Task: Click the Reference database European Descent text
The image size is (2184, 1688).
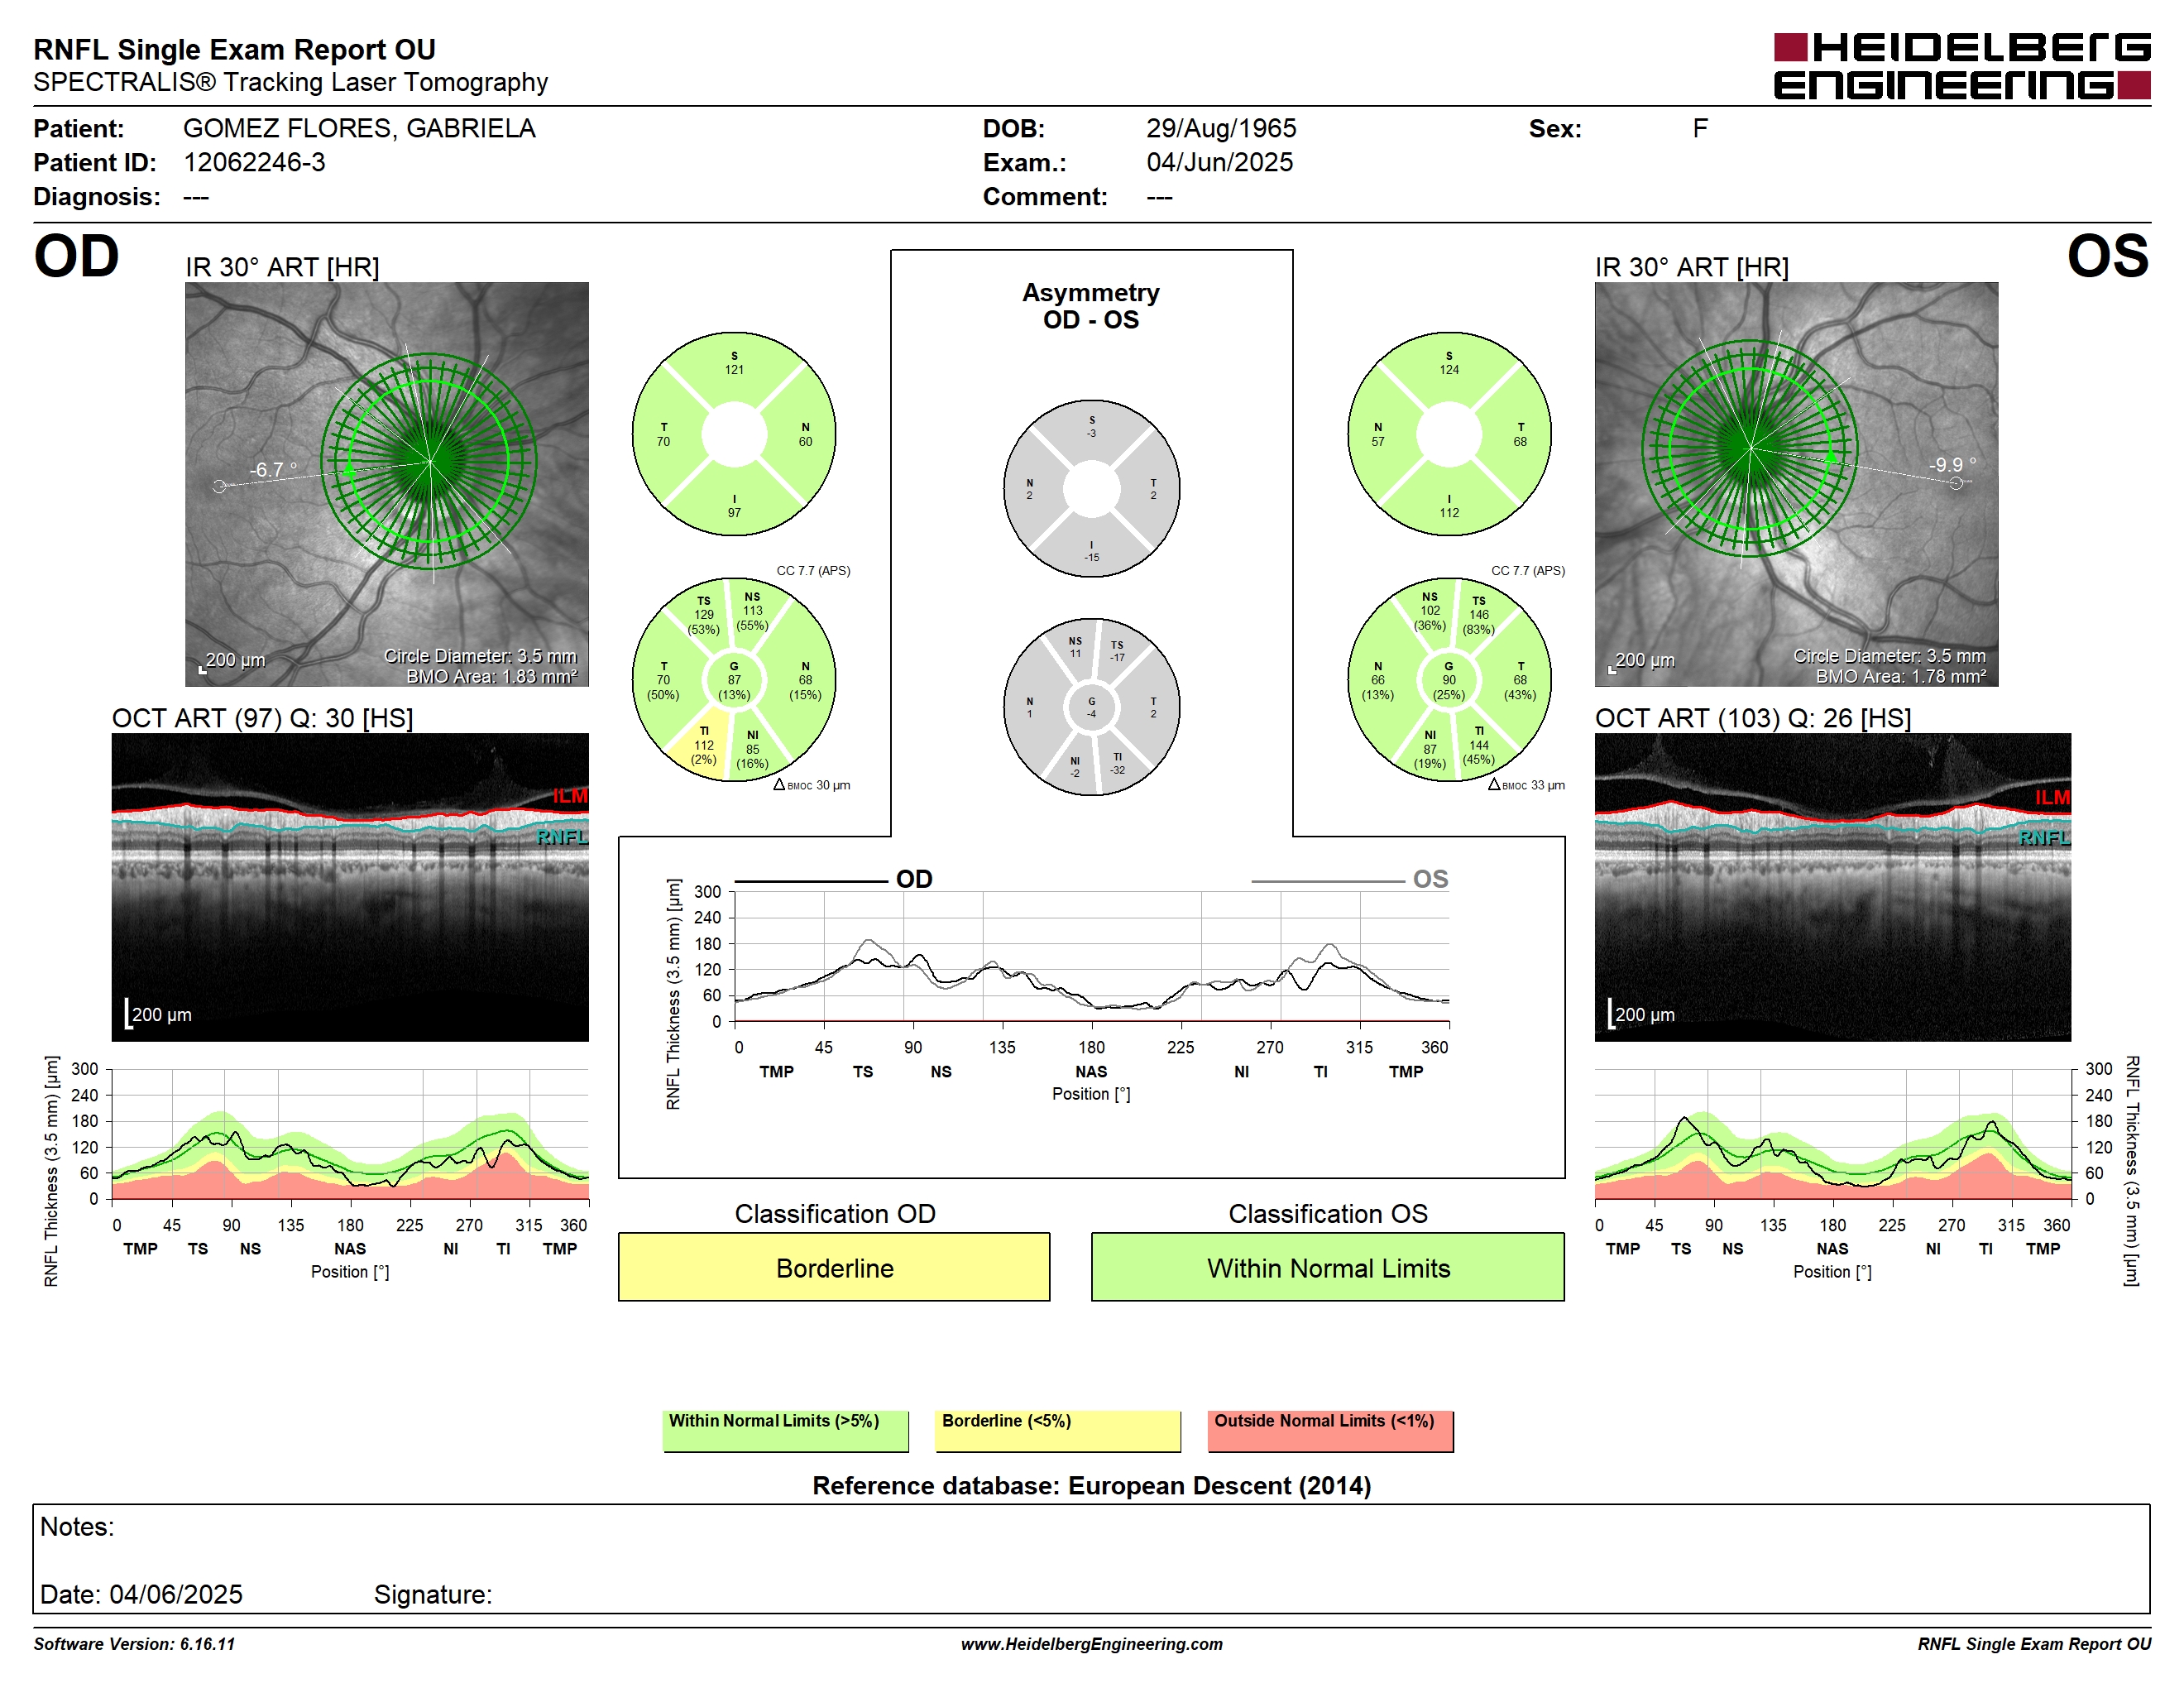Action: coord(1092,1486)
